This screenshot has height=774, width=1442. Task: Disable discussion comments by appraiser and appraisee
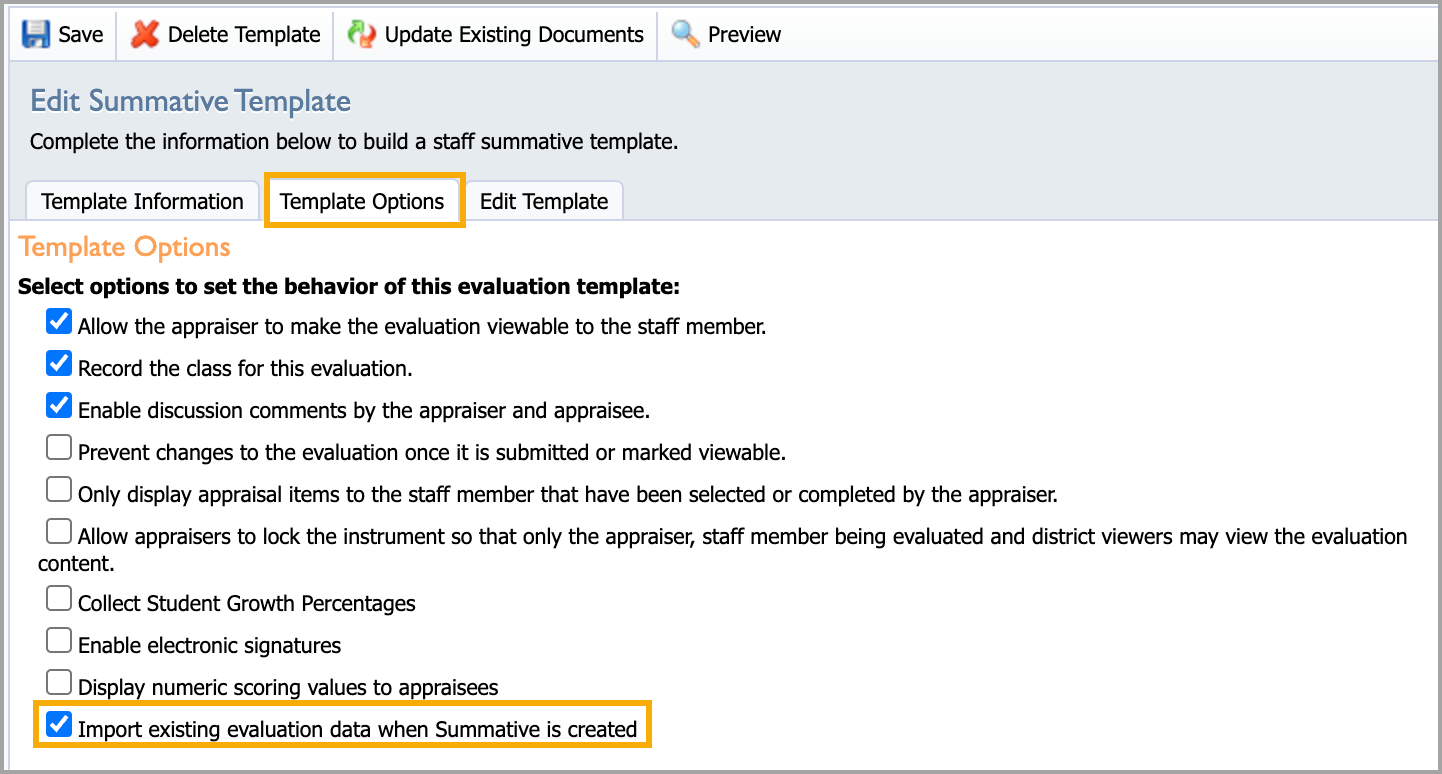tap(60, 405)
